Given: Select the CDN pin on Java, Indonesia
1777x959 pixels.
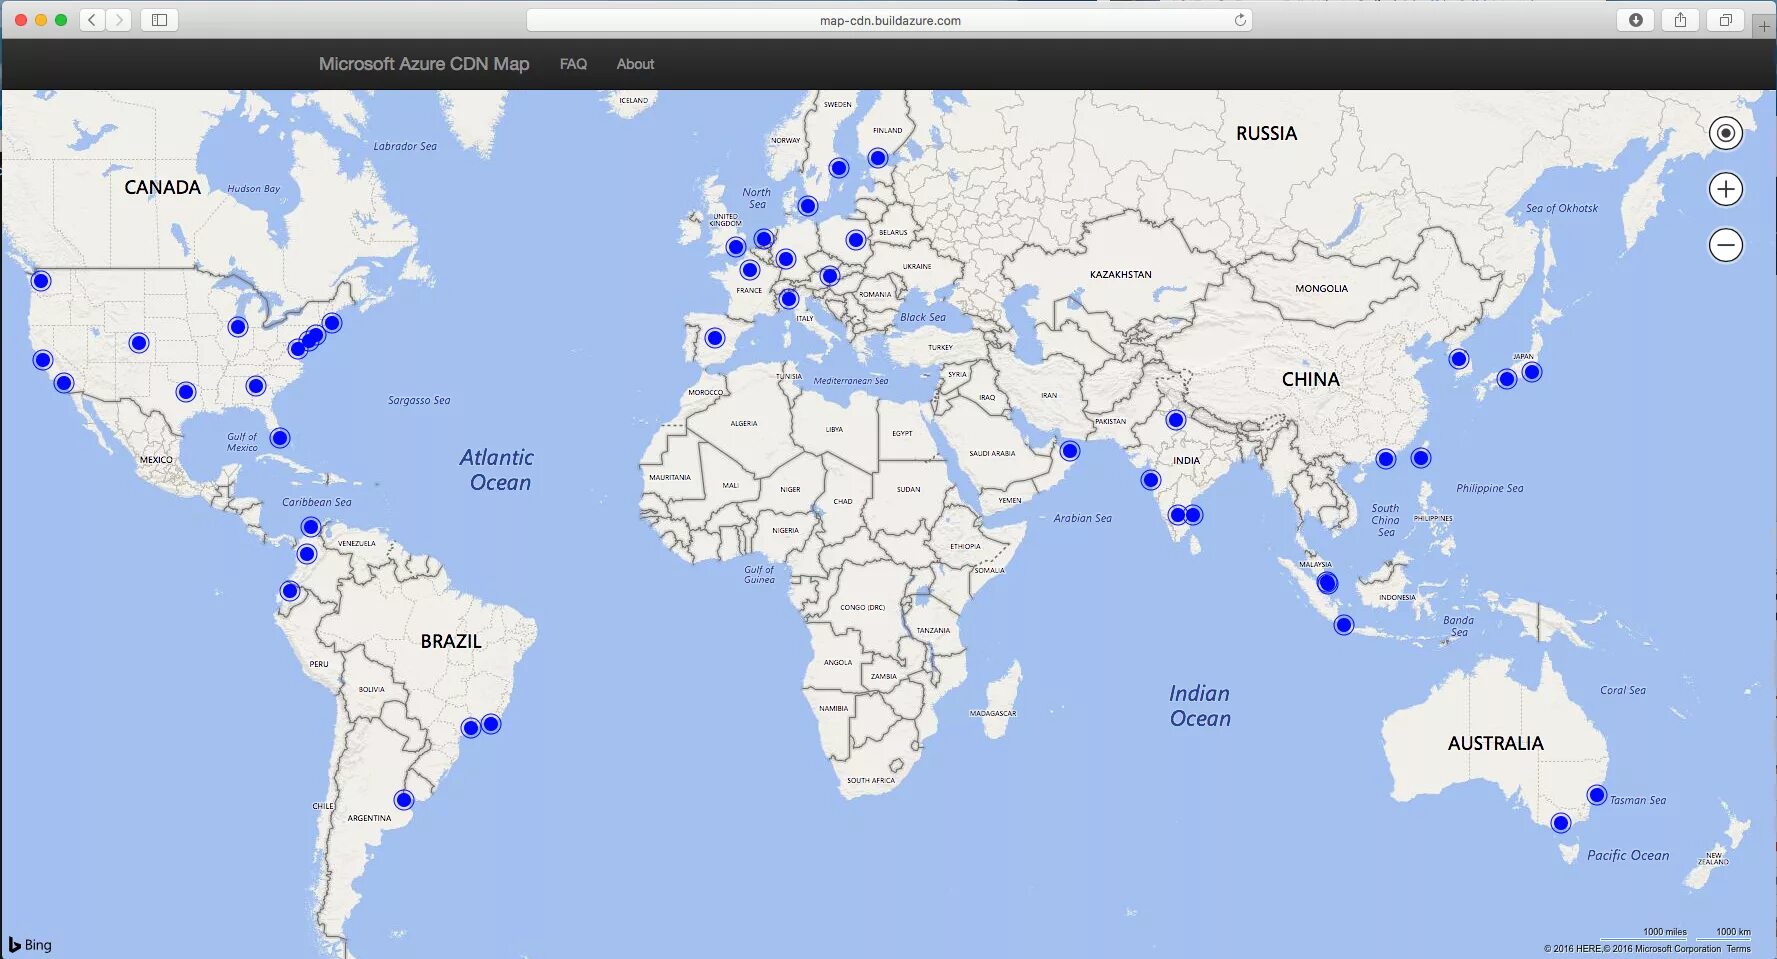Looking at the screenshot, I should click(1344, 625).
